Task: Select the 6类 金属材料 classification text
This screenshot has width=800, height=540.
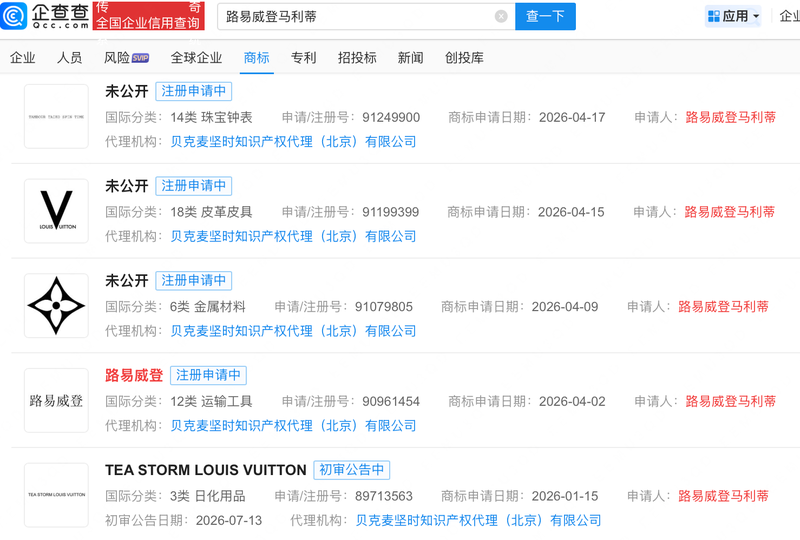Action: (x=208, y=307)
